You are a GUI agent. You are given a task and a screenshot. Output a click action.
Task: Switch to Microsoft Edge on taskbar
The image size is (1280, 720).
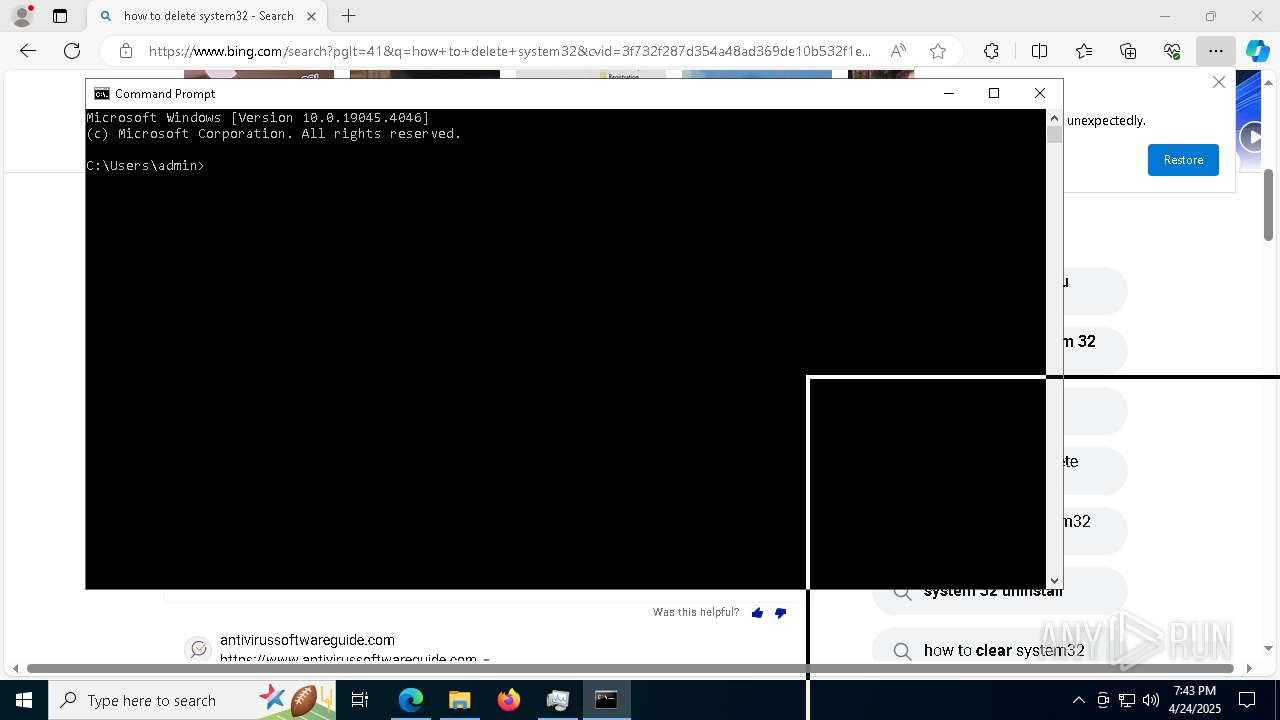tap(411, 700)
